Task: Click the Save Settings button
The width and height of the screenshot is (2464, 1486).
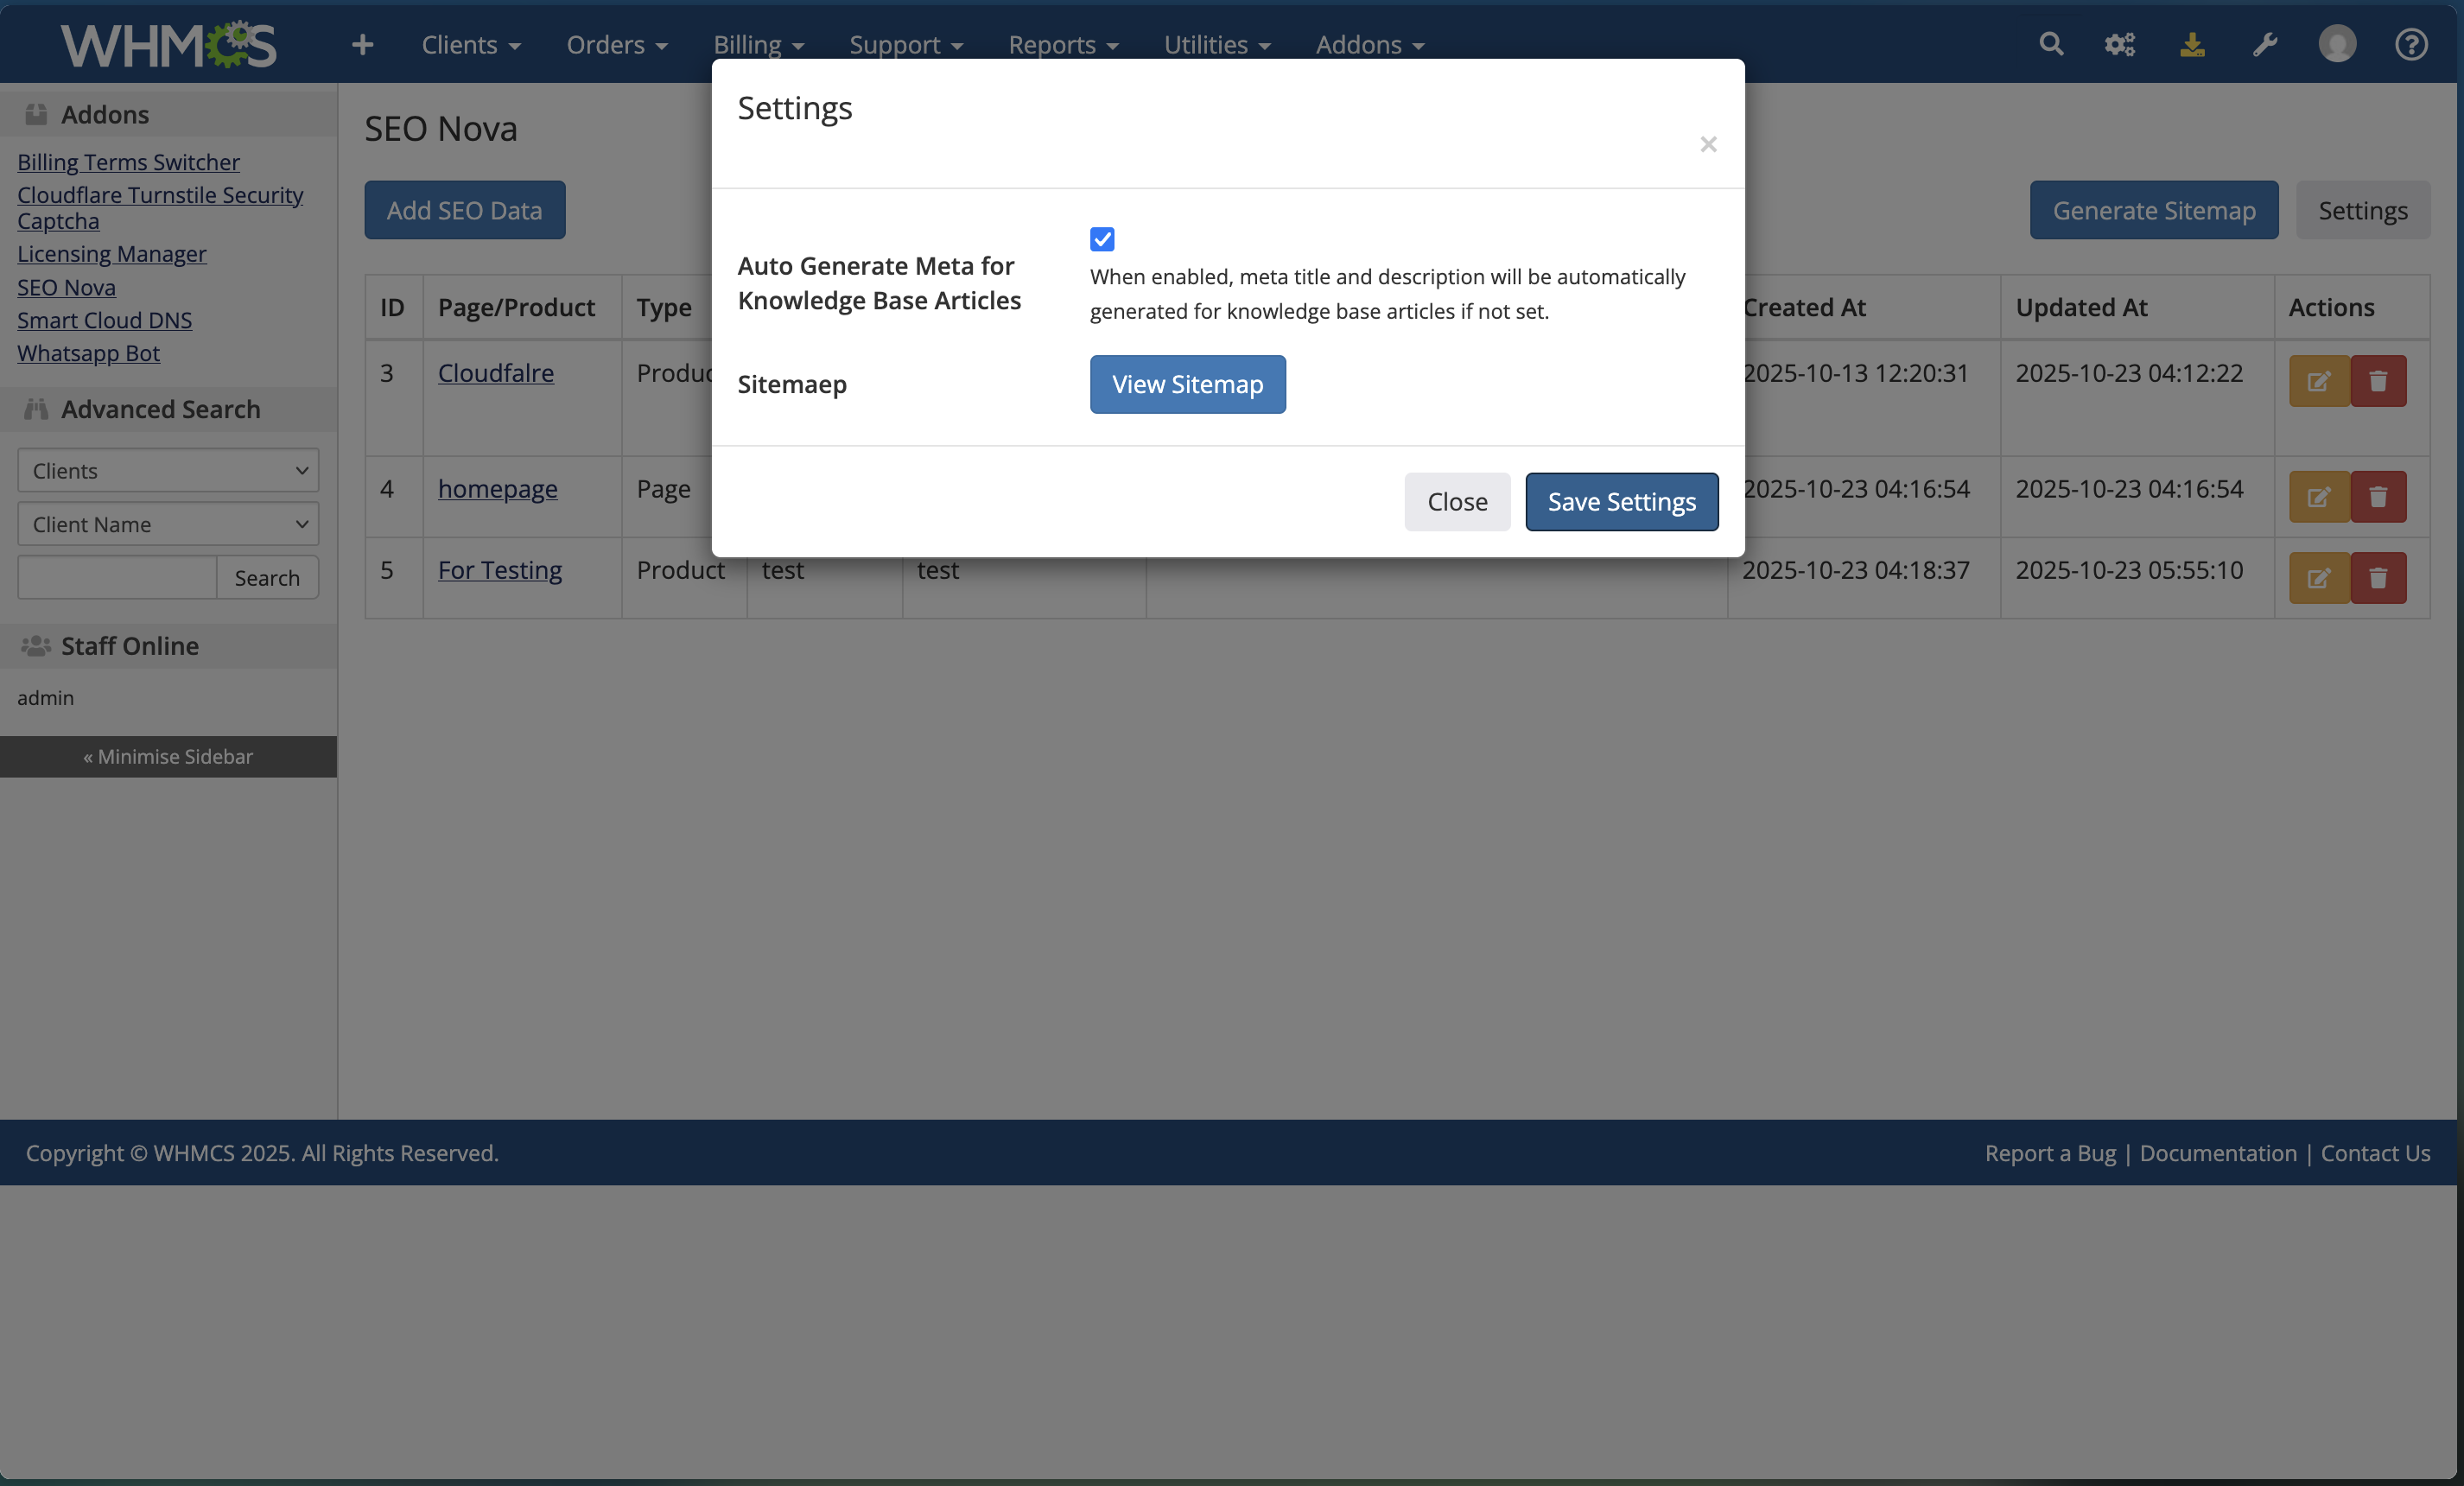Action: (x=1621, y=502)
